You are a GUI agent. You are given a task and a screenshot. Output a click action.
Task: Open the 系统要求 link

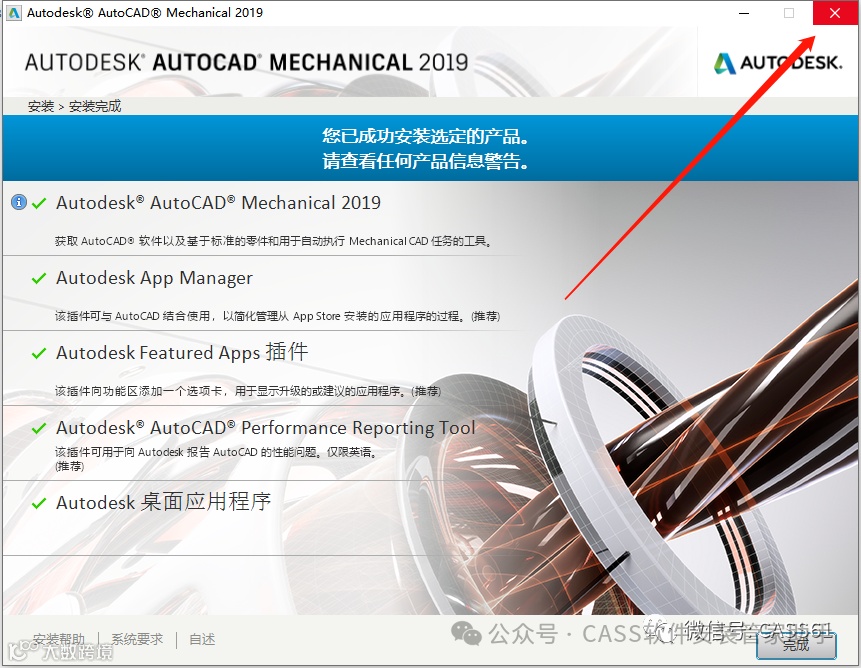click(137, 639)
